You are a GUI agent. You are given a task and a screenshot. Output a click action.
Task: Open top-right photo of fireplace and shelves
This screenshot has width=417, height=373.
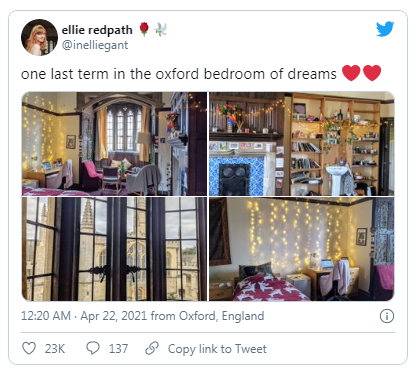tap(302, 144)
